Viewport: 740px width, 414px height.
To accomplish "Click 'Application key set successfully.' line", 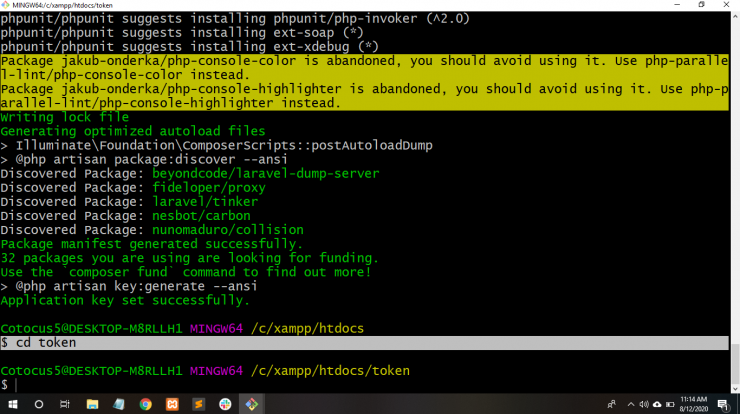I will point(125,300).
